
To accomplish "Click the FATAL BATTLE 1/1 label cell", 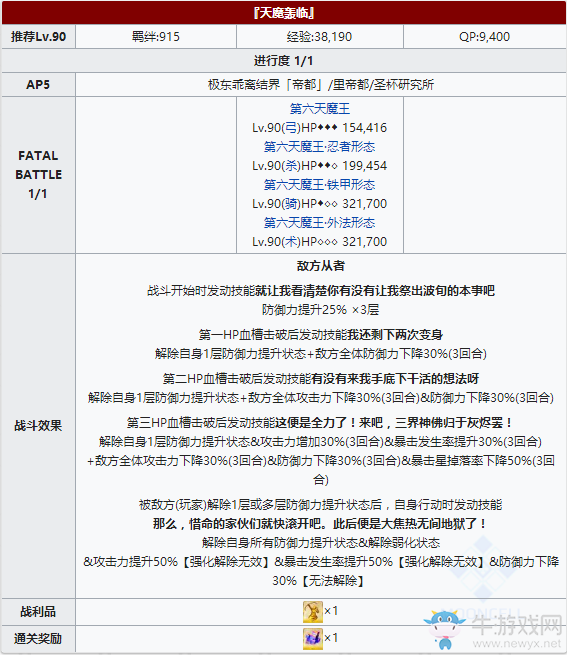I will (38, 175).
